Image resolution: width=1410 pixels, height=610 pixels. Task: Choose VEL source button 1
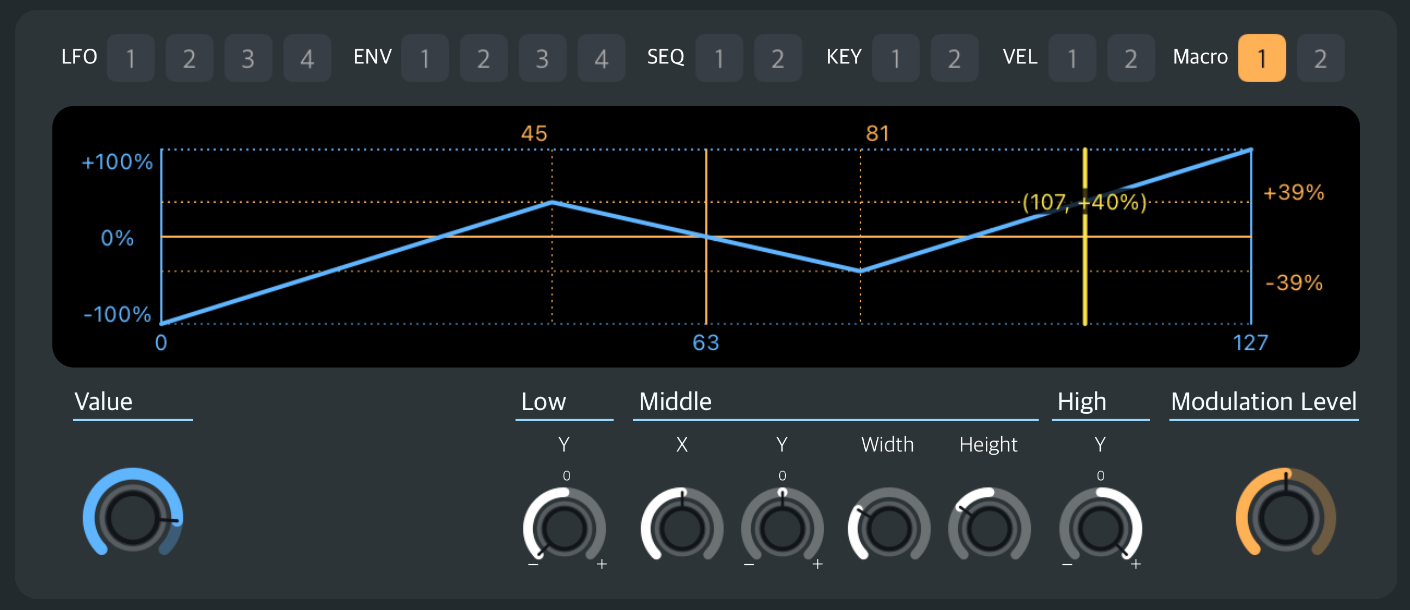tap(1072, 58)
